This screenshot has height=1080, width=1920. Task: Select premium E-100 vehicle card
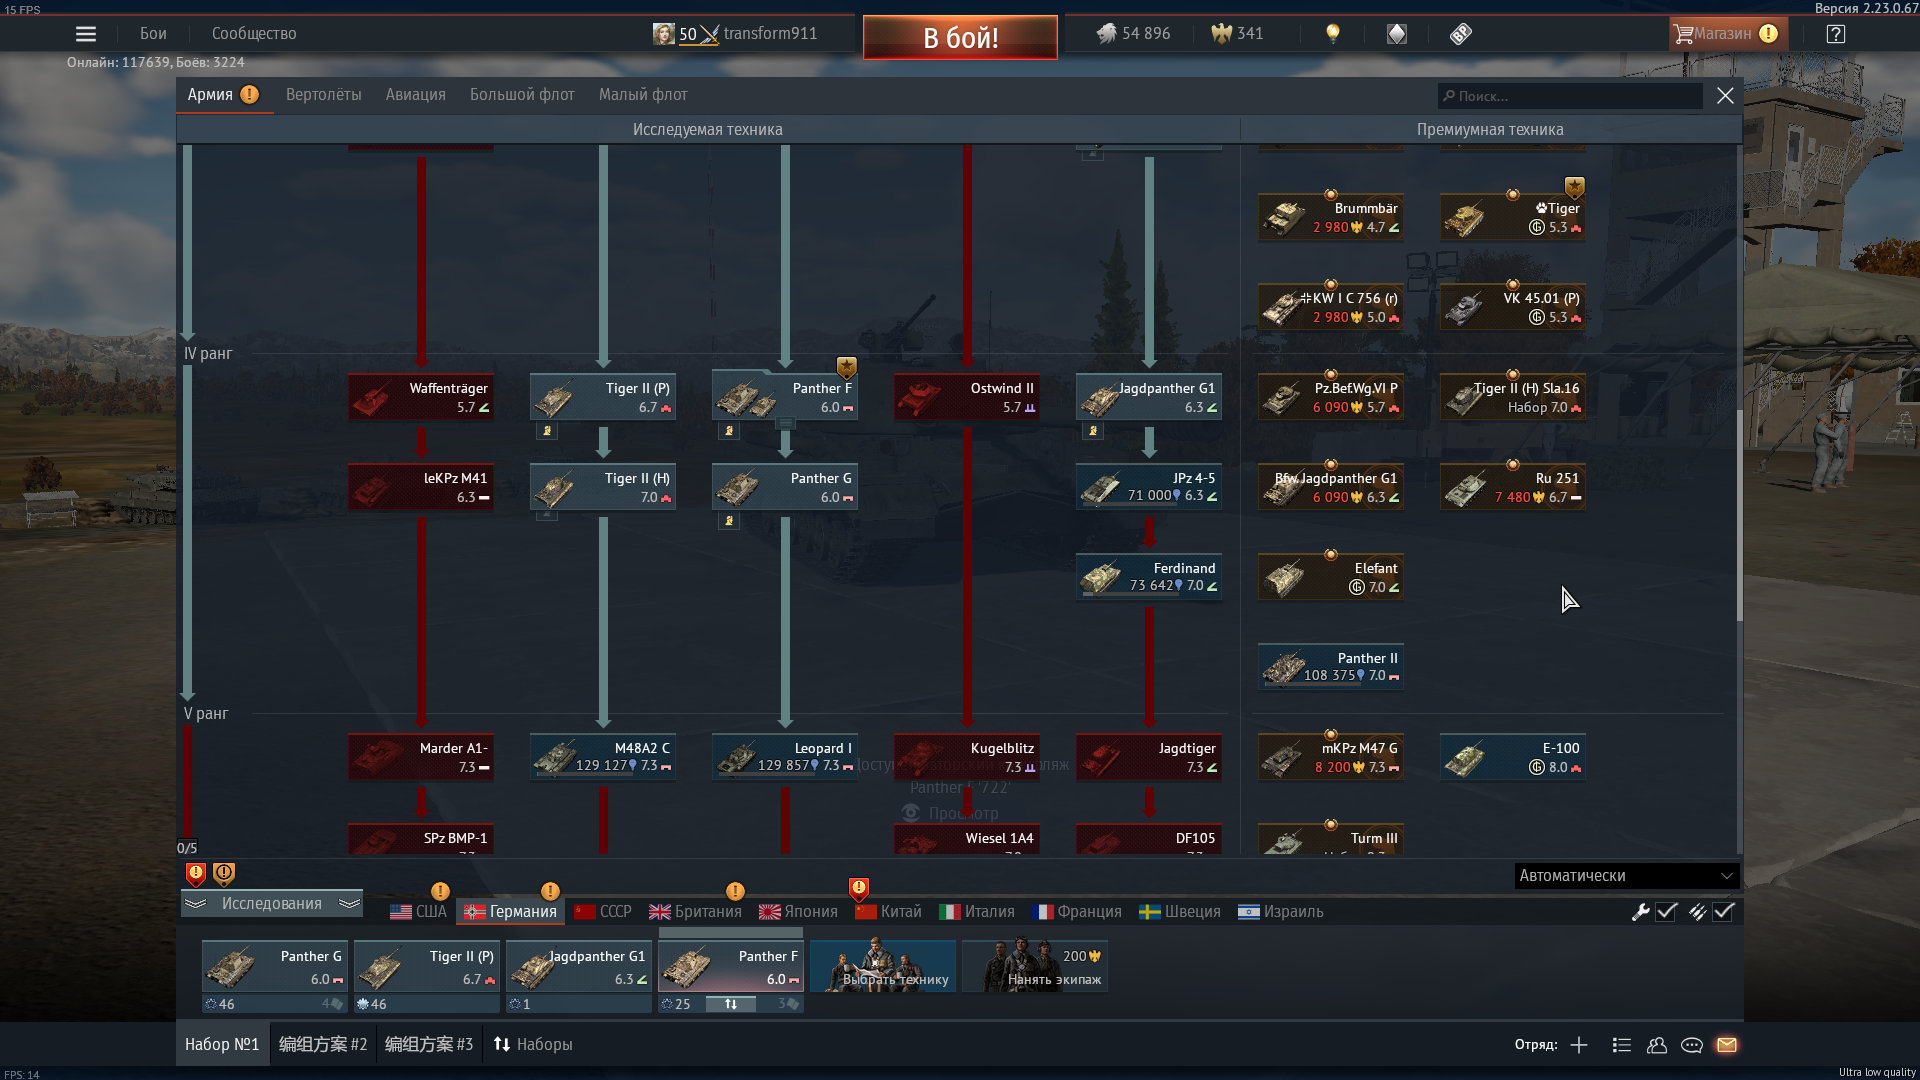tap(1513, 758)
